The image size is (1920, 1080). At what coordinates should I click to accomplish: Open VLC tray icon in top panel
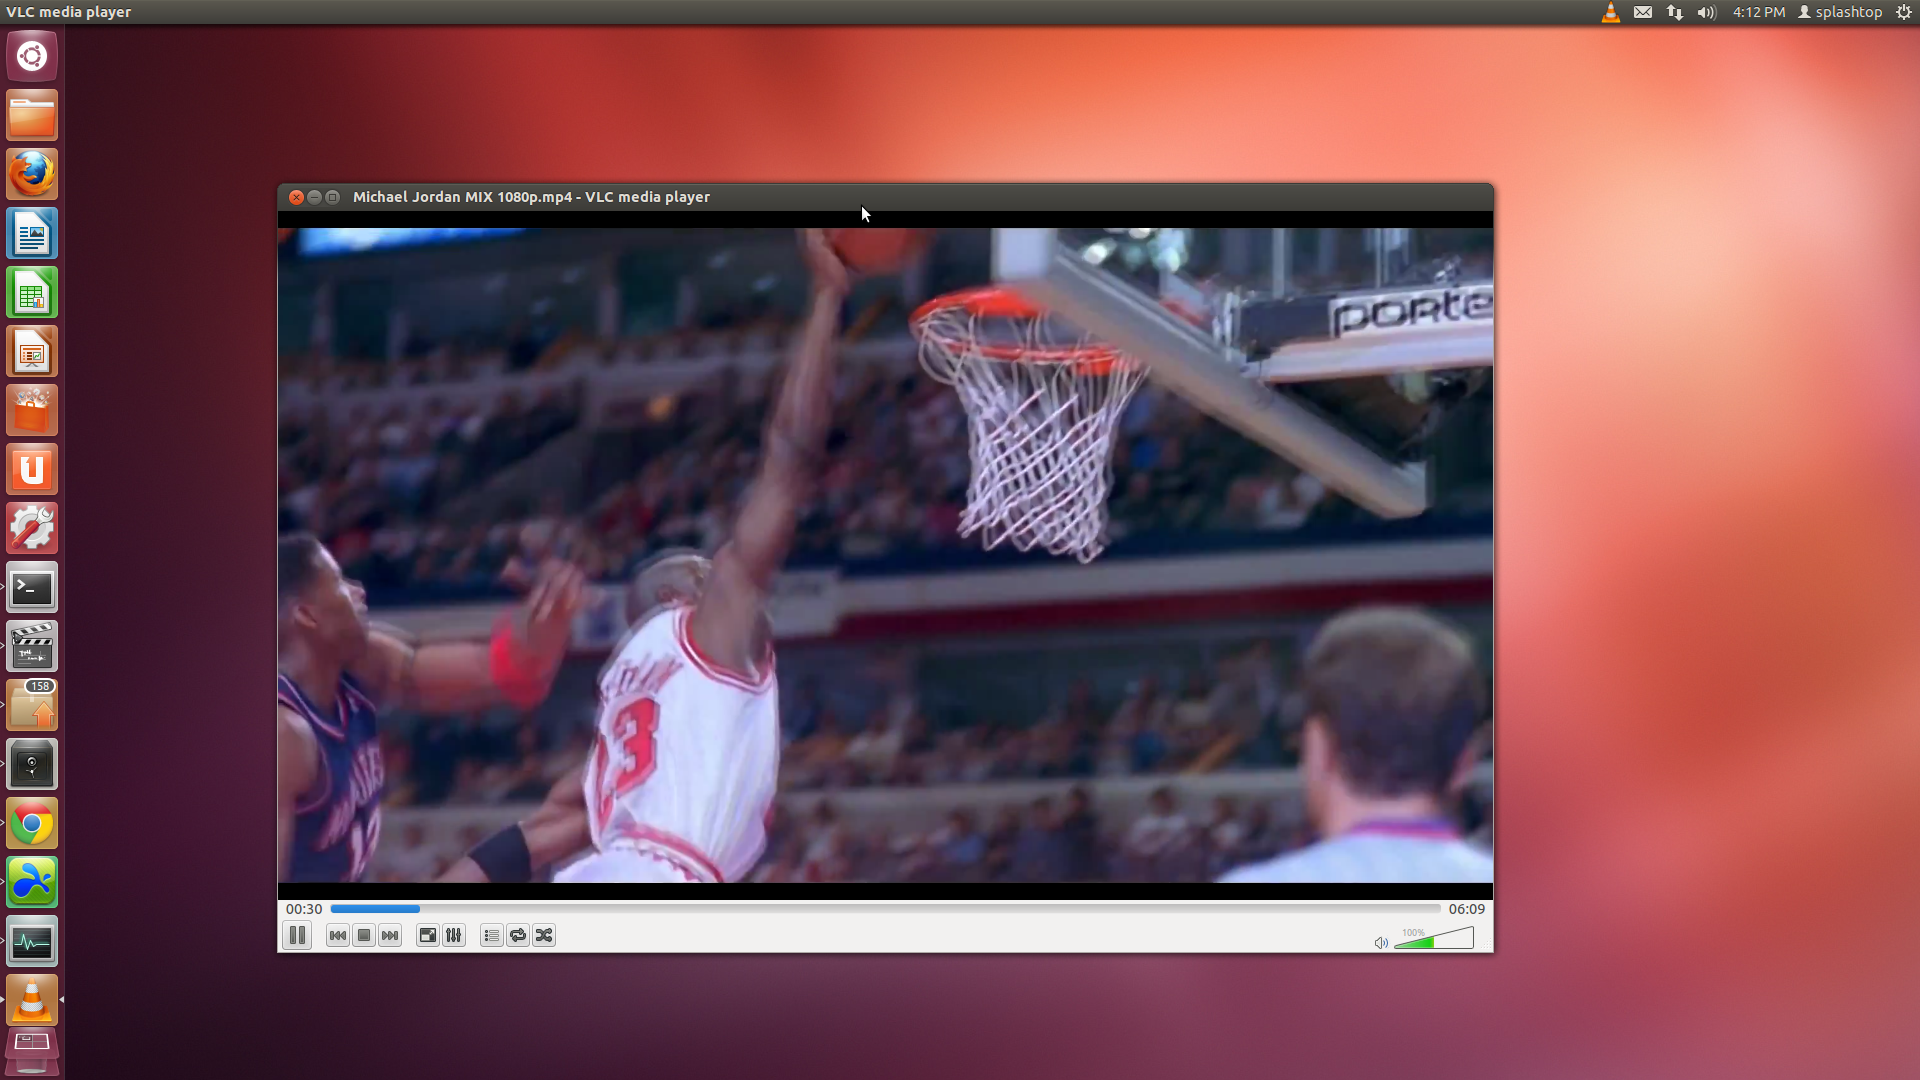(1610, 12)
